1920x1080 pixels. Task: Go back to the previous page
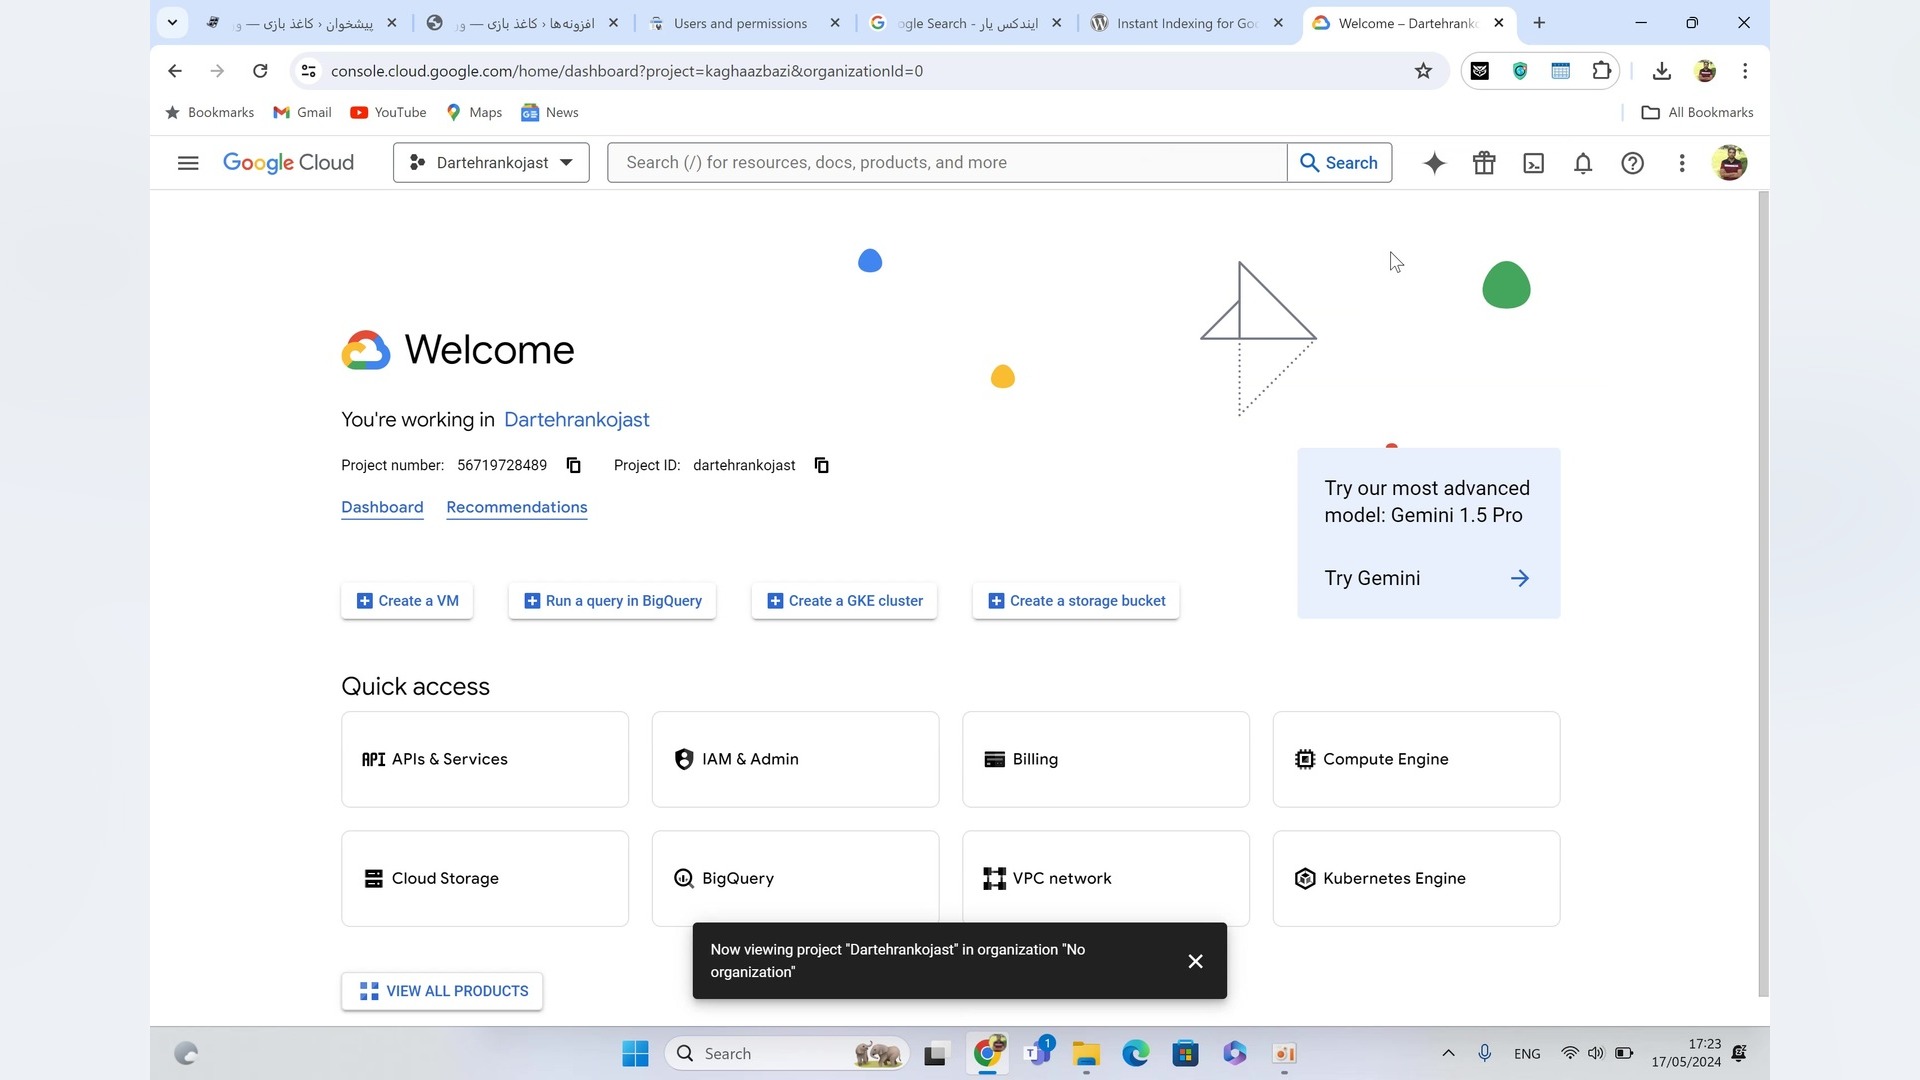pos(175,71)
